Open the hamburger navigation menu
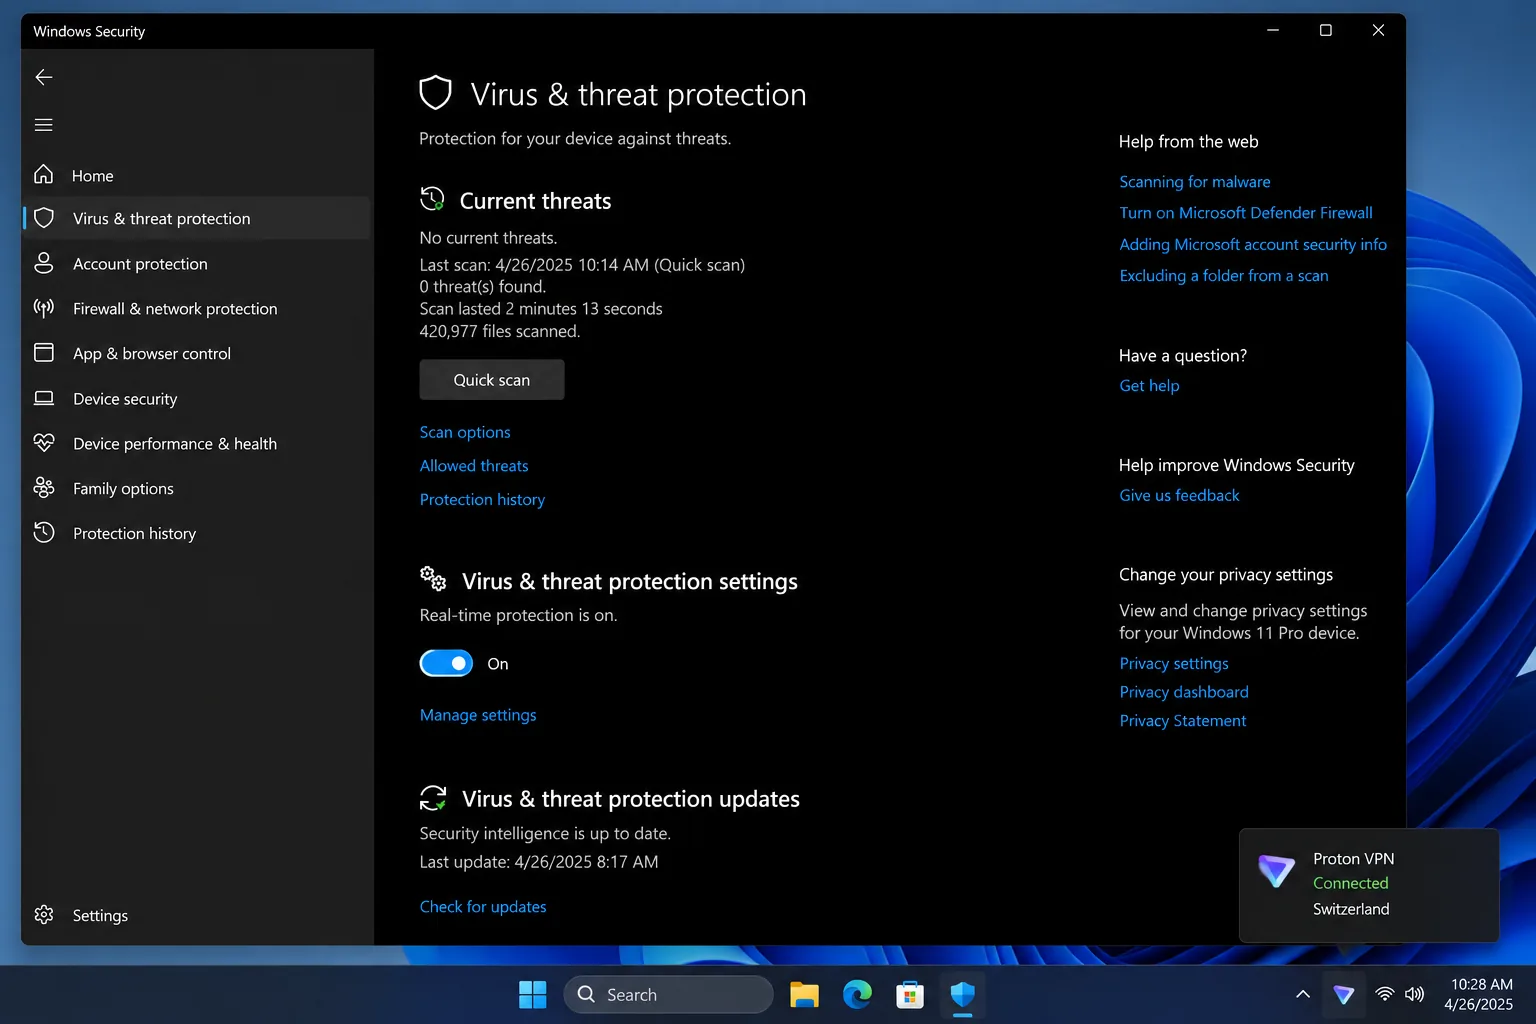Screen dimensions: 1536x1024 point(44,125)
